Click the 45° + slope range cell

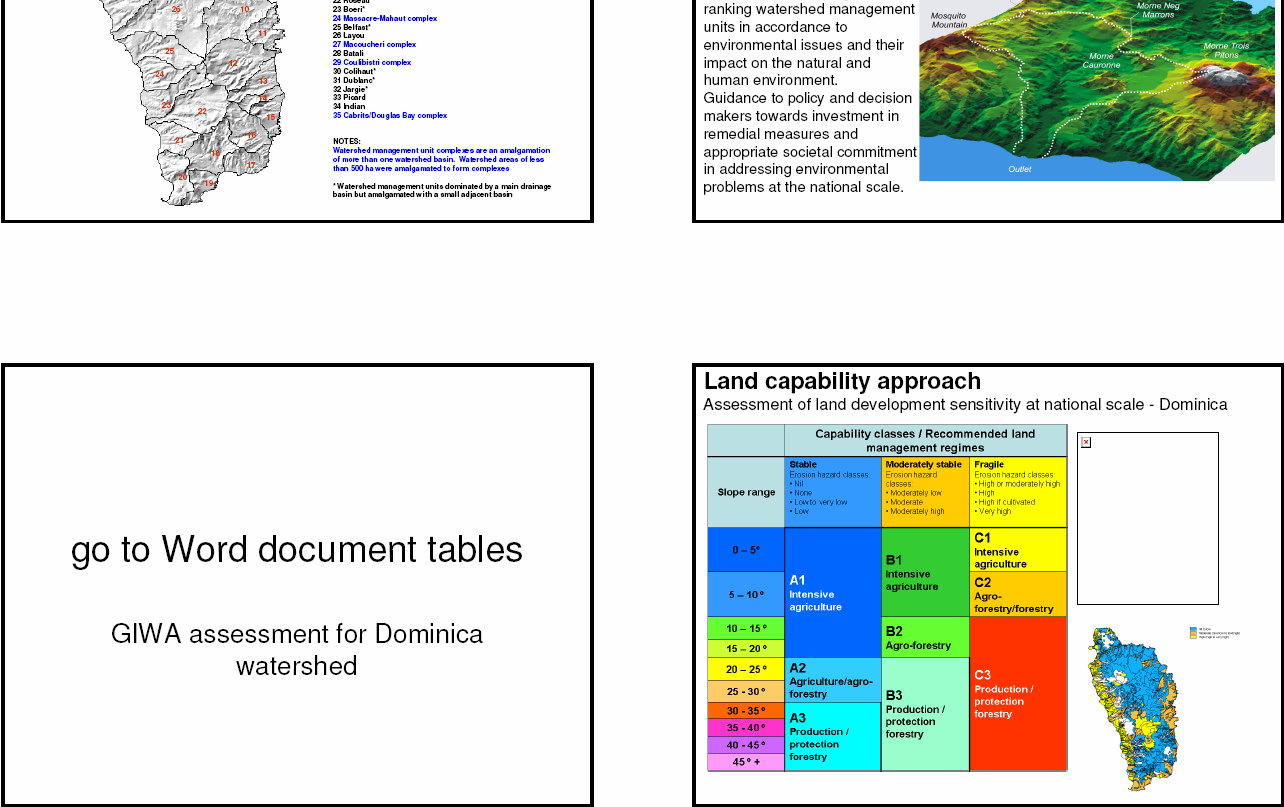(746, 762)
